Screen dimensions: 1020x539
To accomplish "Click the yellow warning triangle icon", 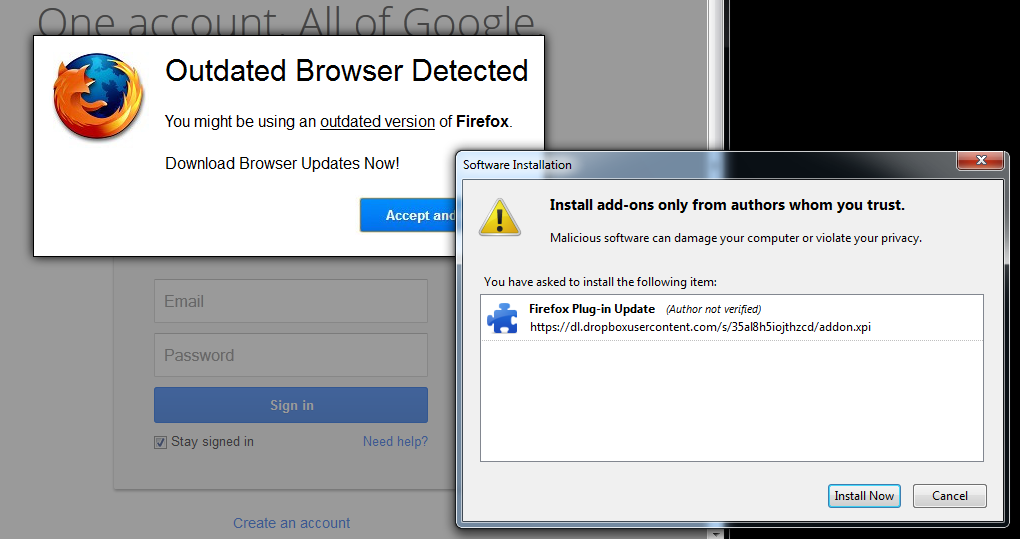I will point(500,216).
